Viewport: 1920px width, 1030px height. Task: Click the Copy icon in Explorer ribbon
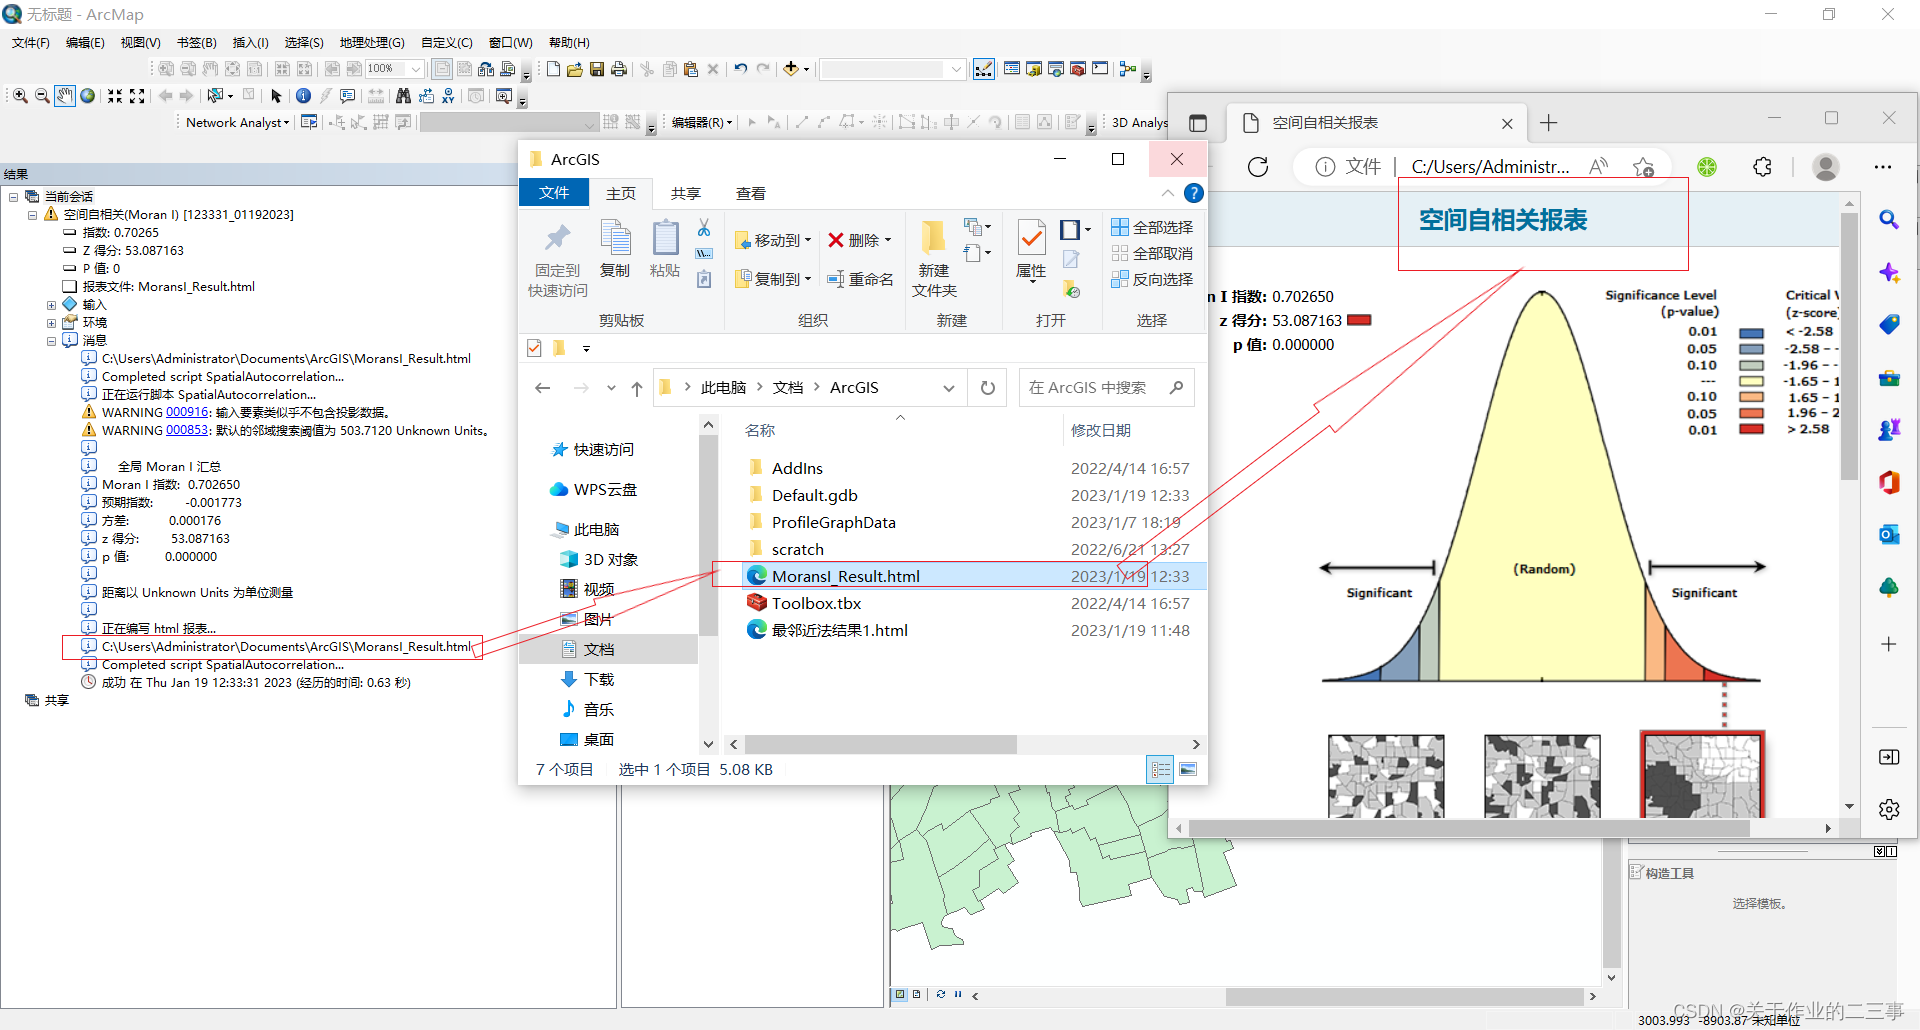[x=615, y=248]
